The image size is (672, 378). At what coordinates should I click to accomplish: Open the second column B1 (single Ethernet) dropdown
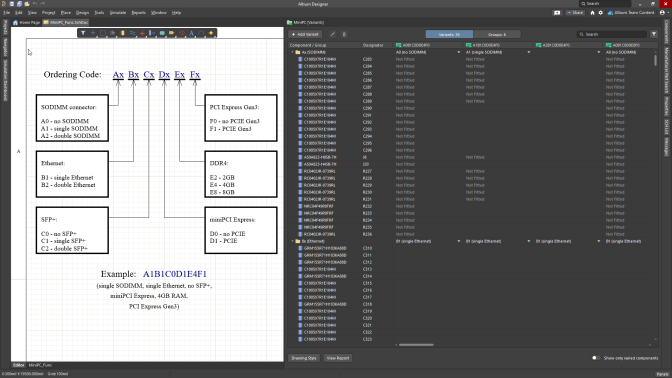(x=528, y=241)
